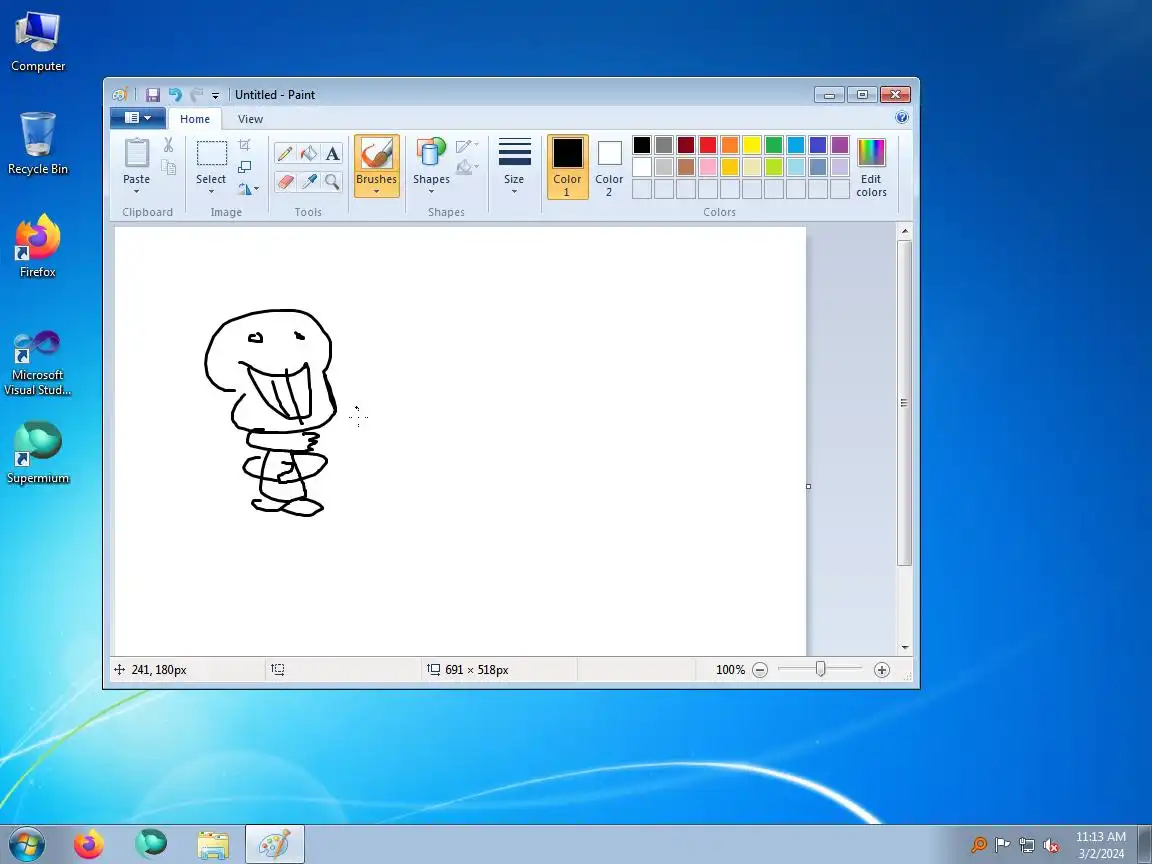Open the Paint file menu button
Screen dimensions: 1152x864
point(137,118)
